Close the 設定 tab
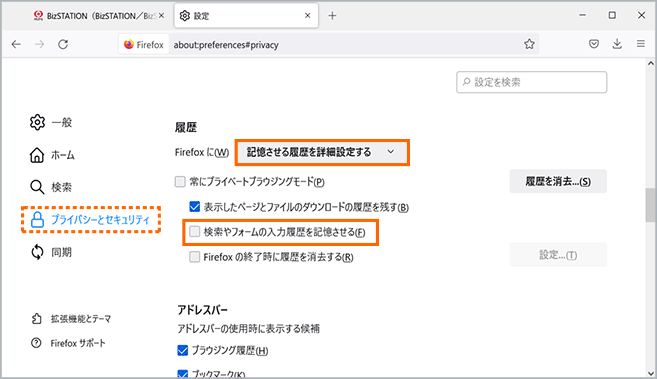 (x=308, y=16)
